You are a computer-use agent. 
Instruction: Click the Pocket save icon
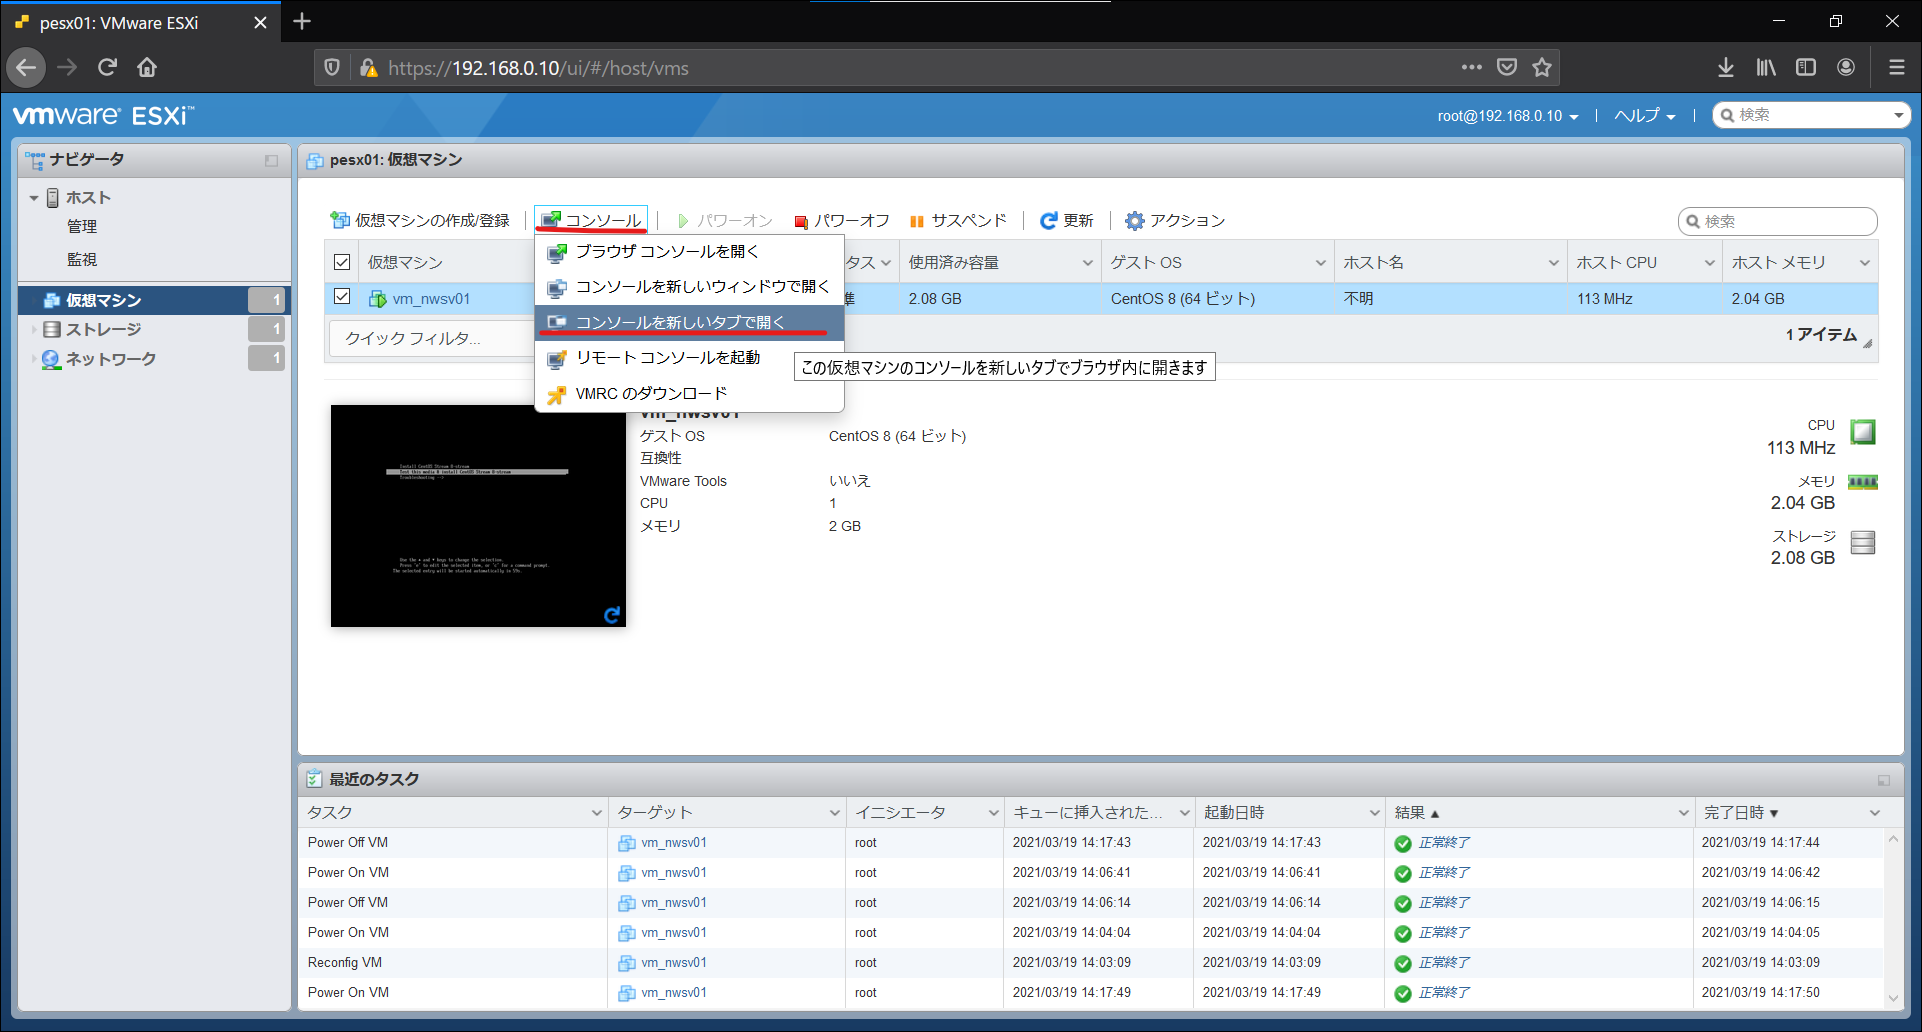pyautogui.click(x=1507, y=68)
